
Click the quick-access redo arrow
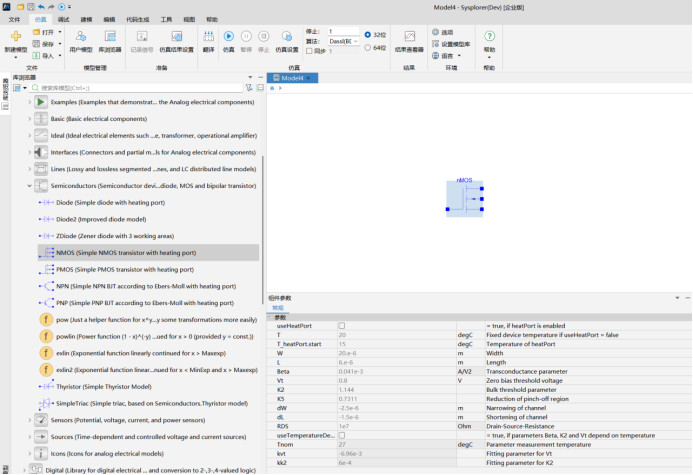tap(51, 7)
